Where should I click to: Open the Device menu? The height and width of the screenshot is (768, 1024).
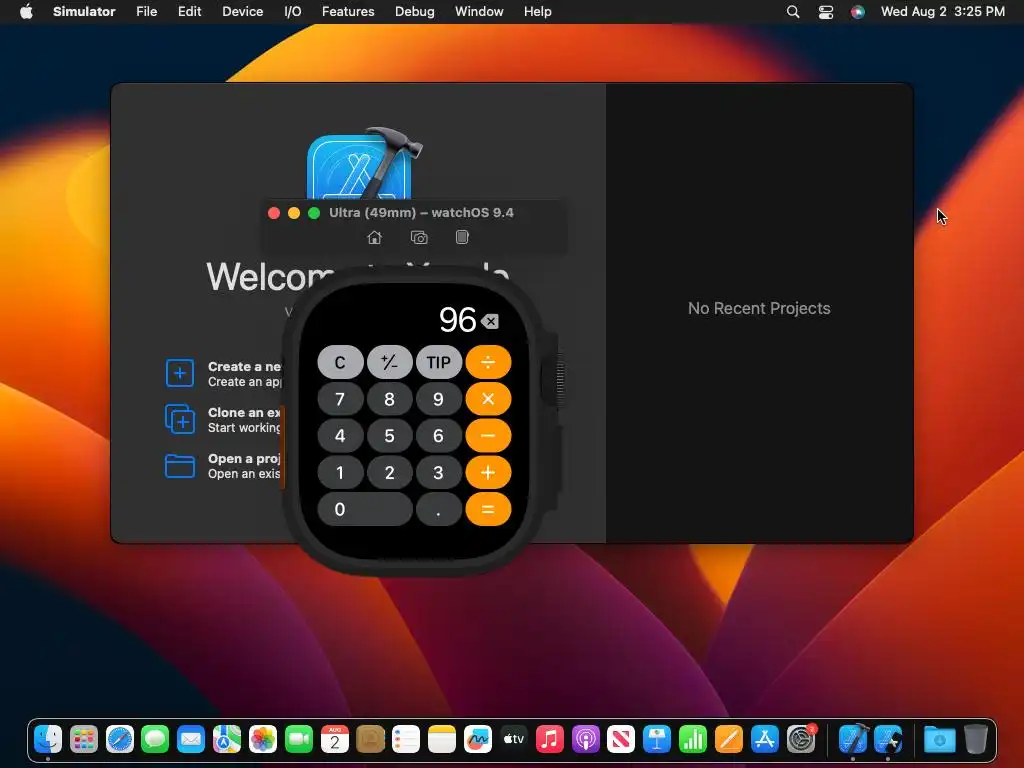242,12
